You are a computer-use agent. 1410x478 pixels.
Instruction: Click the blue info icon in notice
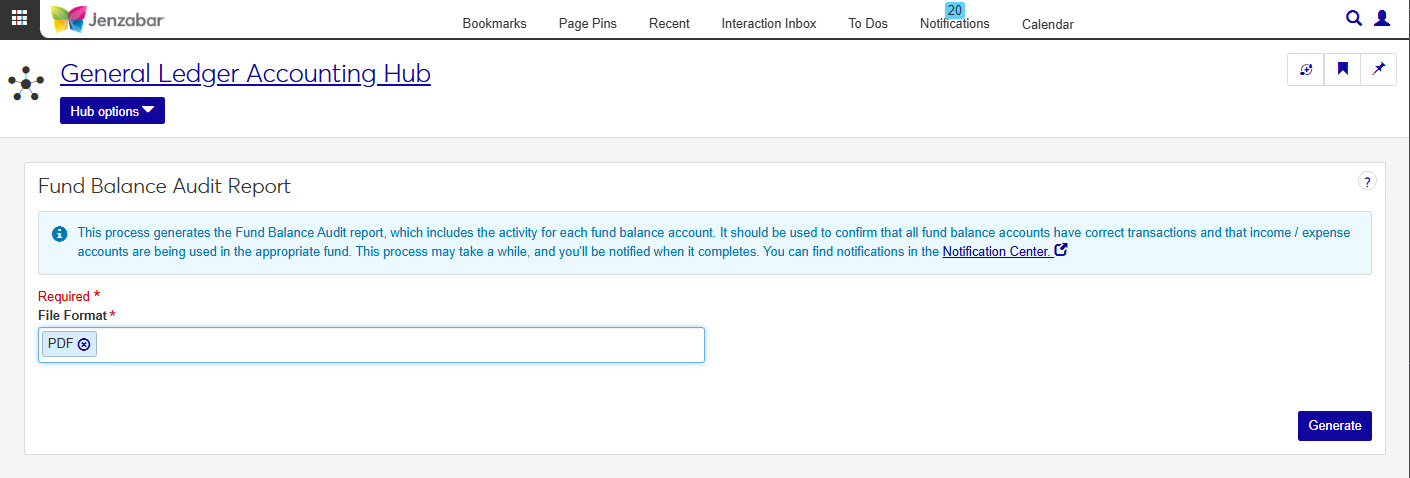[x=59, y=234]
